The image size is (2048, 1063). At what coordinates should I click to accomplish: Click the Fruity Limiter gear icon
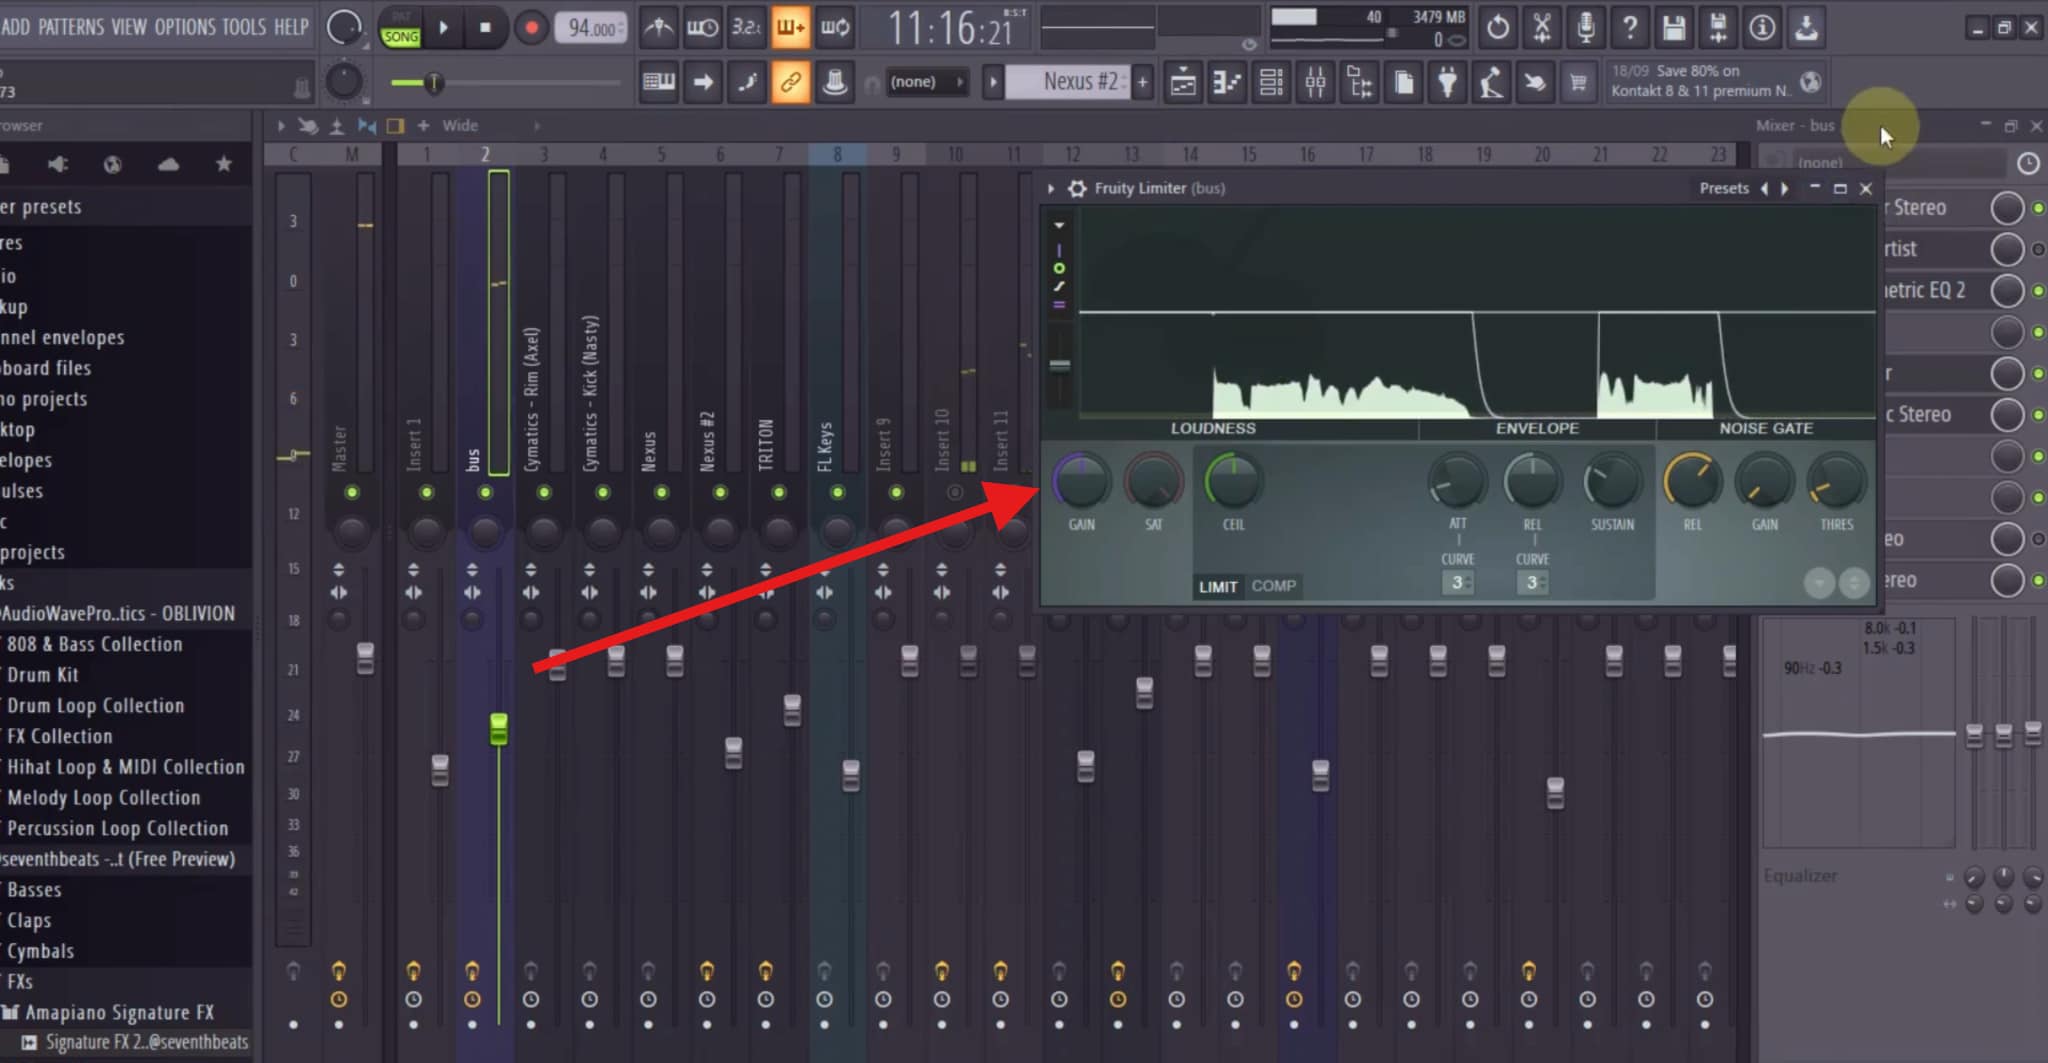pyautogui.click(x=1077, y=188)
